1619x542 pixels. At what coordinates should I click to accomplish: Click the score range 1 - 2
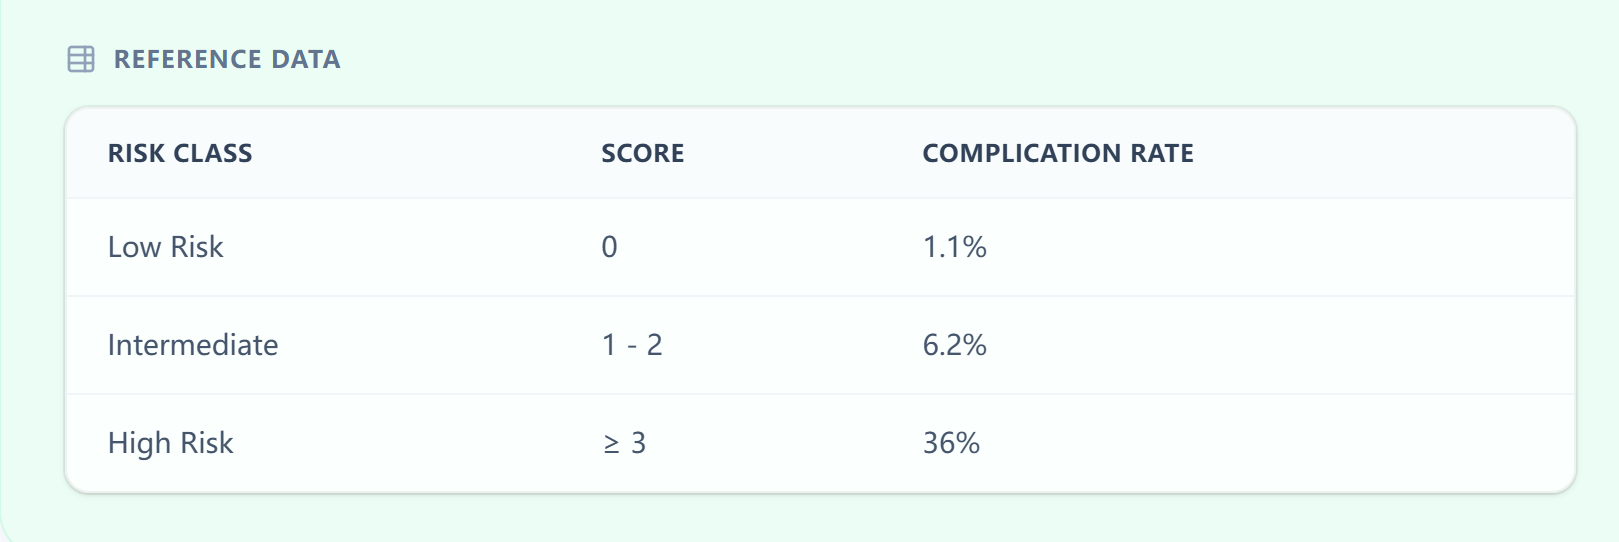click(x=632, y=345)
